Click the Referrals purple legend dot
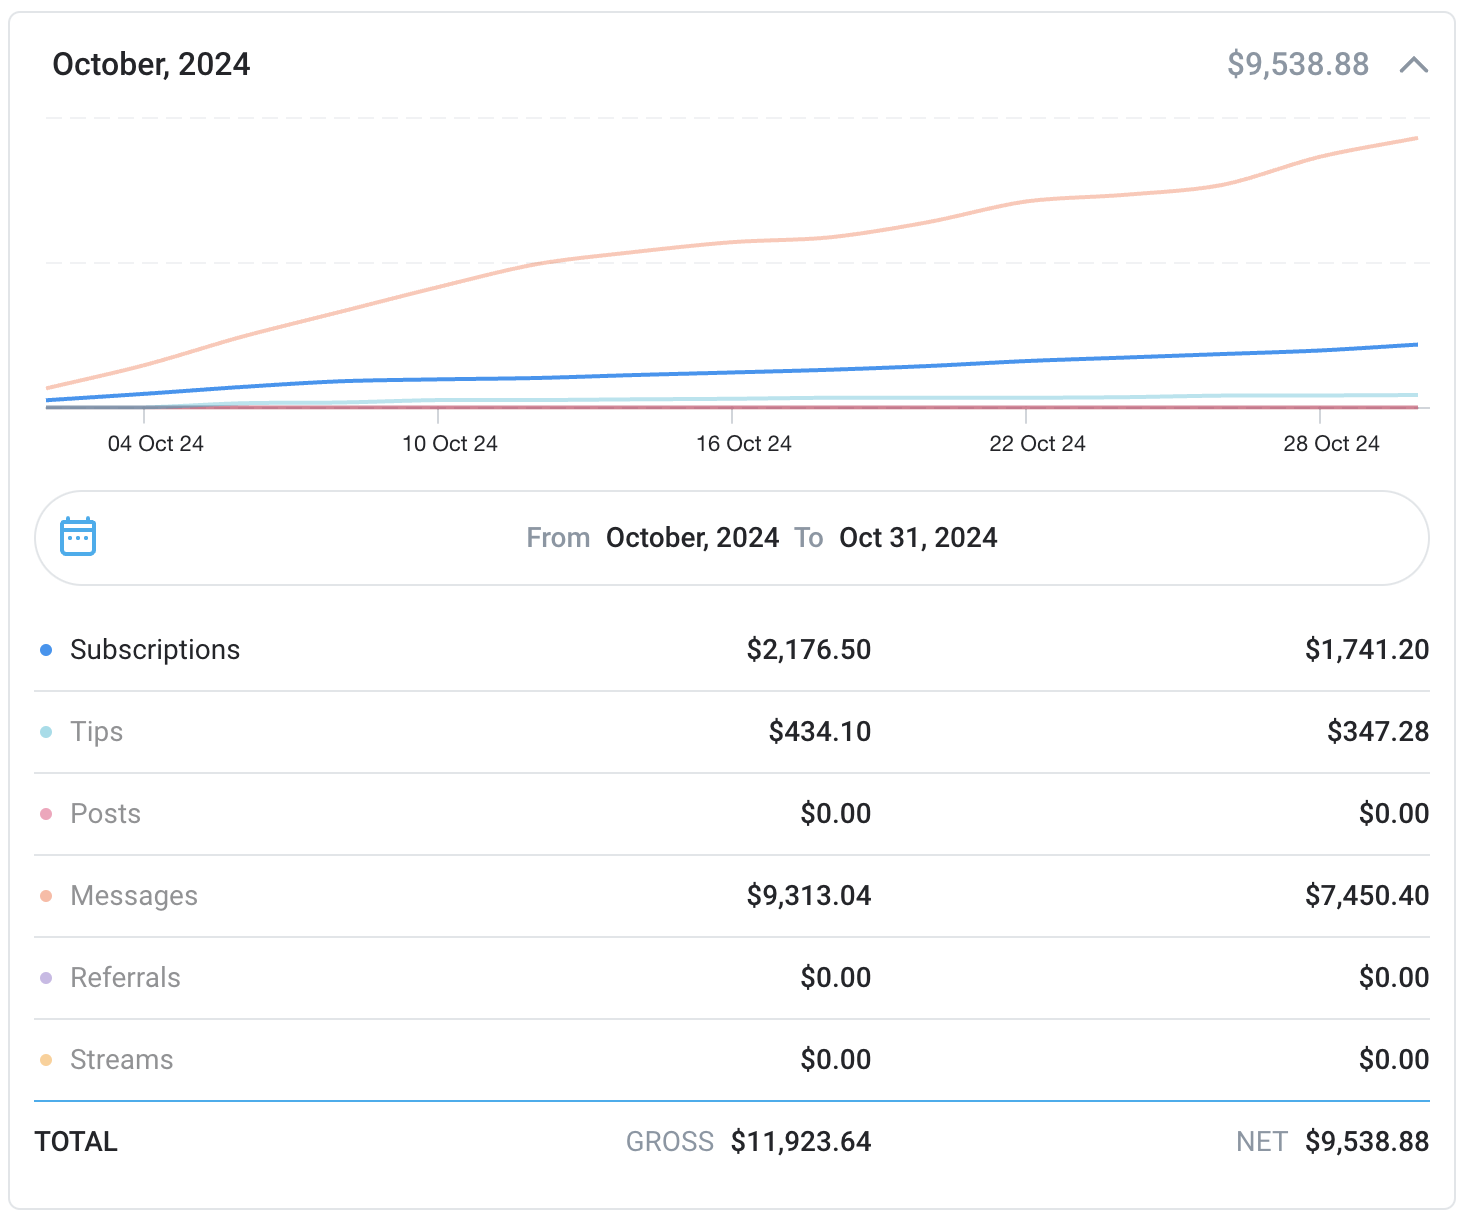 (x=46, y=978)
